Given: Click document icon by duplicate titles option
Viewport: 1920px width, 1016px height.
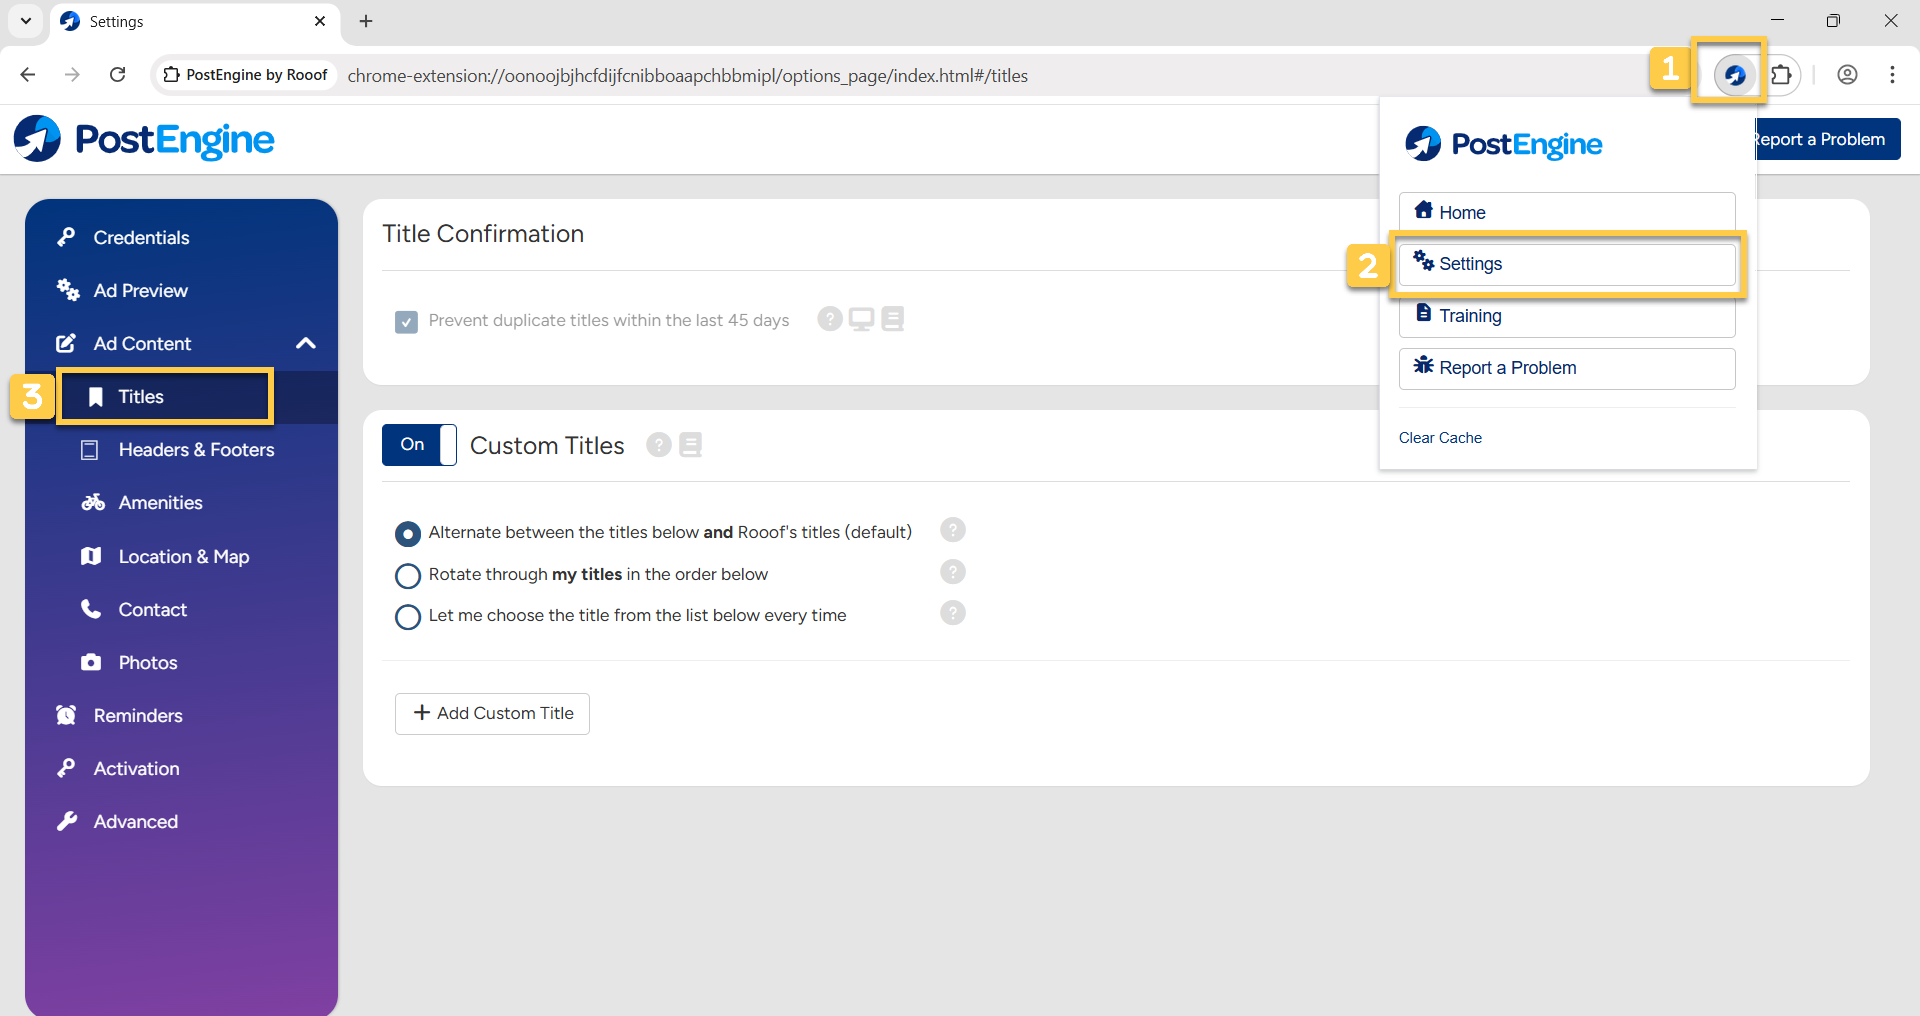Looking at the screenshot, I should 893,319.
